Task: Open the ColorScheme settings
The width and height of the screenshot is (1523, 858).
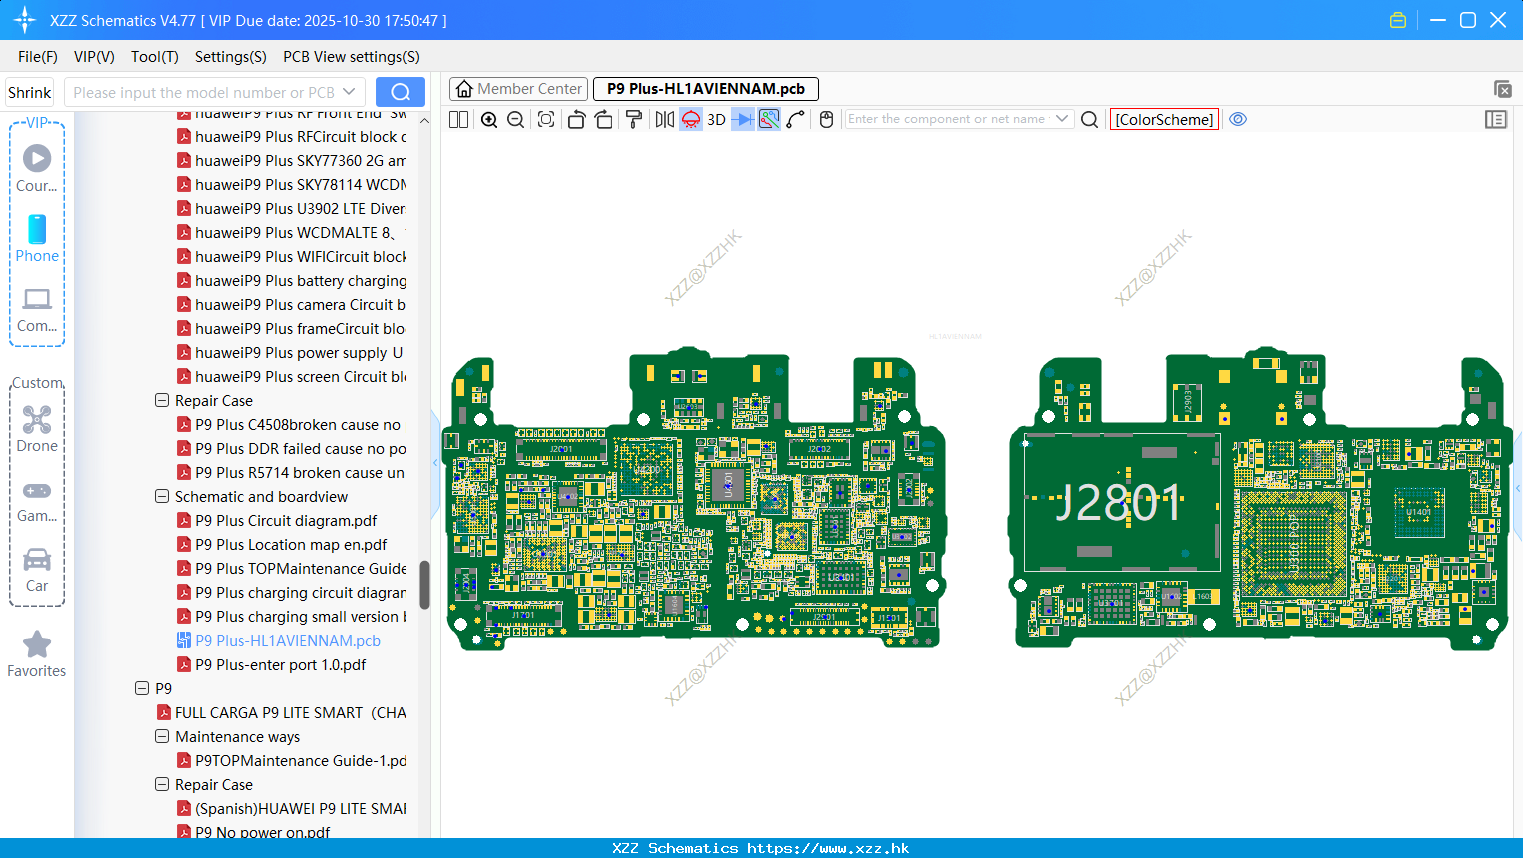Action: 1164,120
